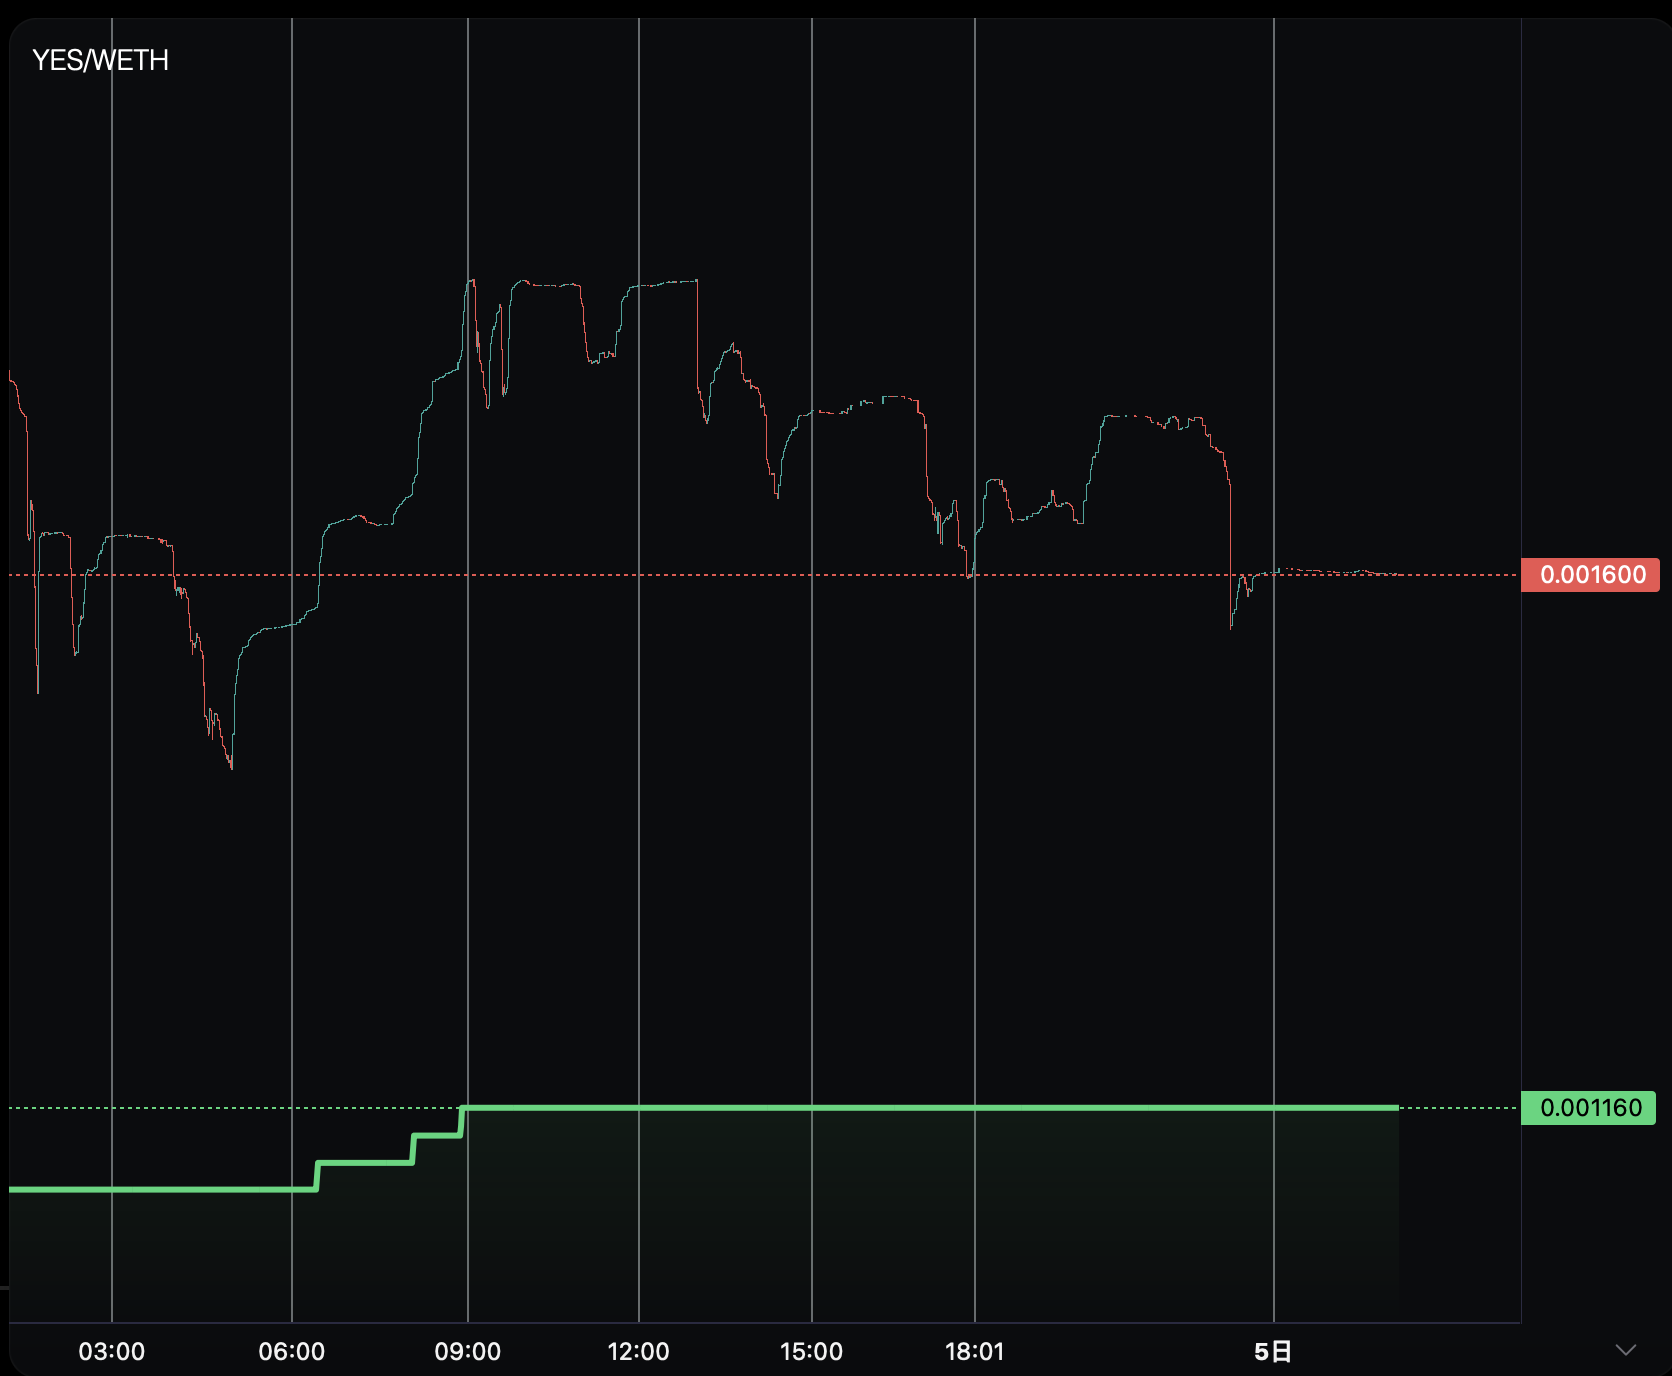The image size is (1672, 1376).
Task: Select the green 0.001160 price tag
Action: [1588, 1108]
